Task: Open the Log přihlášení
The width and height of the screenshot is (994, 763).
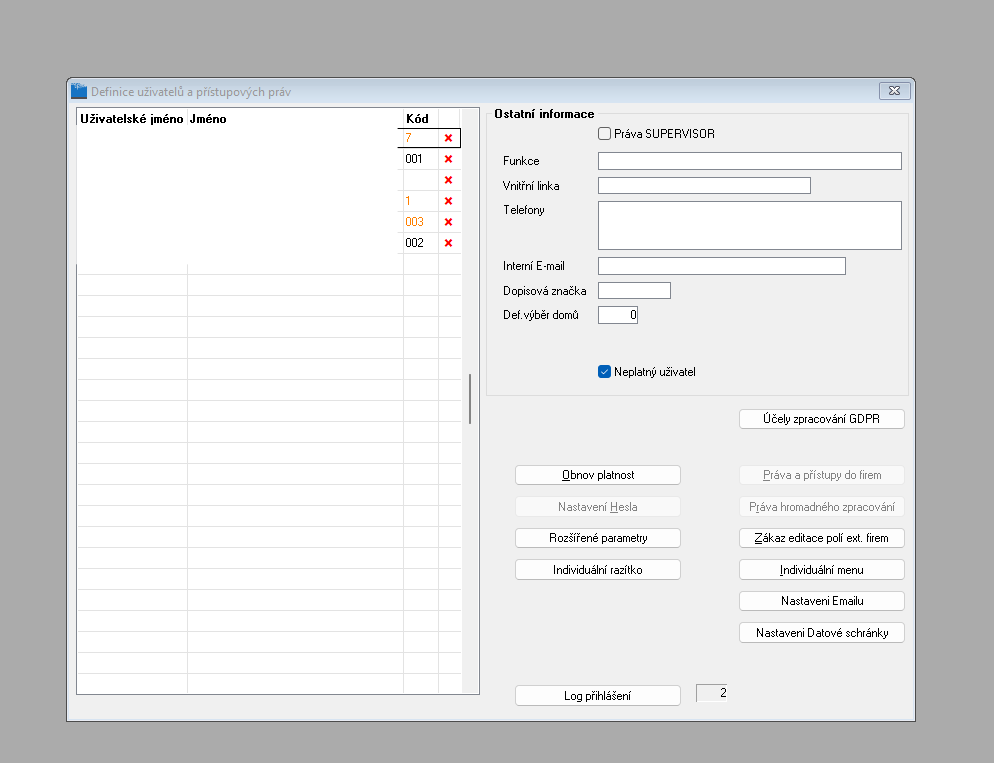Action: coord(598,696)
